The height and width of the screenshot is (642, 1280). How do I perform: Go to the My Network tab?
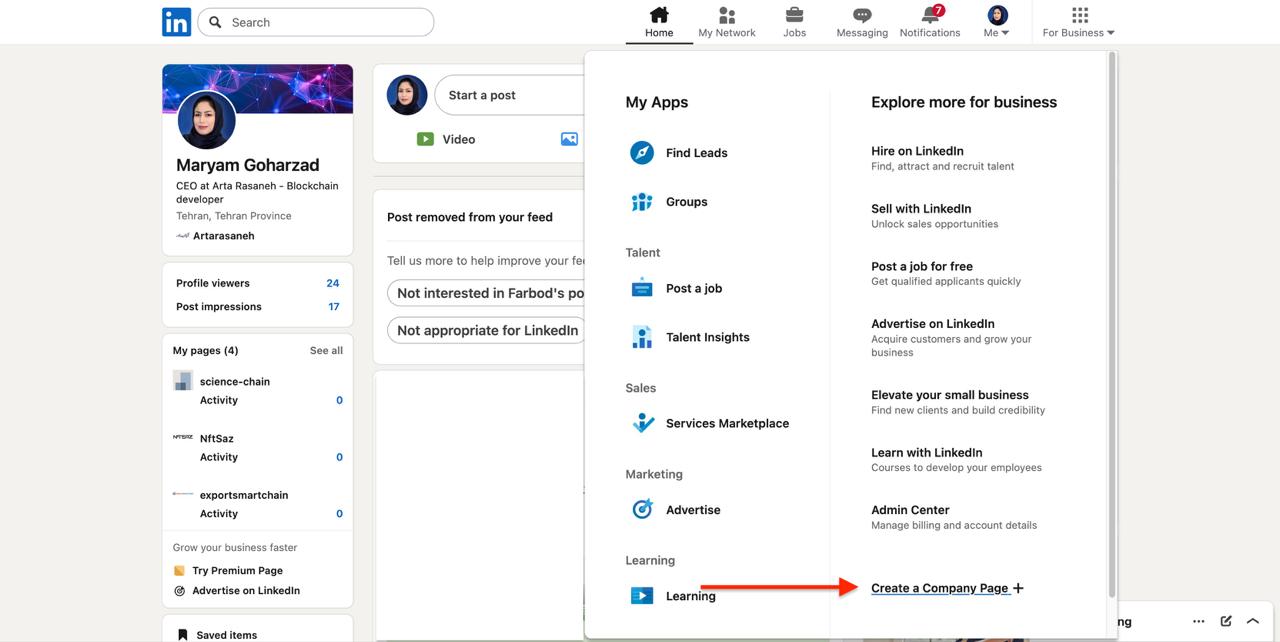(727, 22)
